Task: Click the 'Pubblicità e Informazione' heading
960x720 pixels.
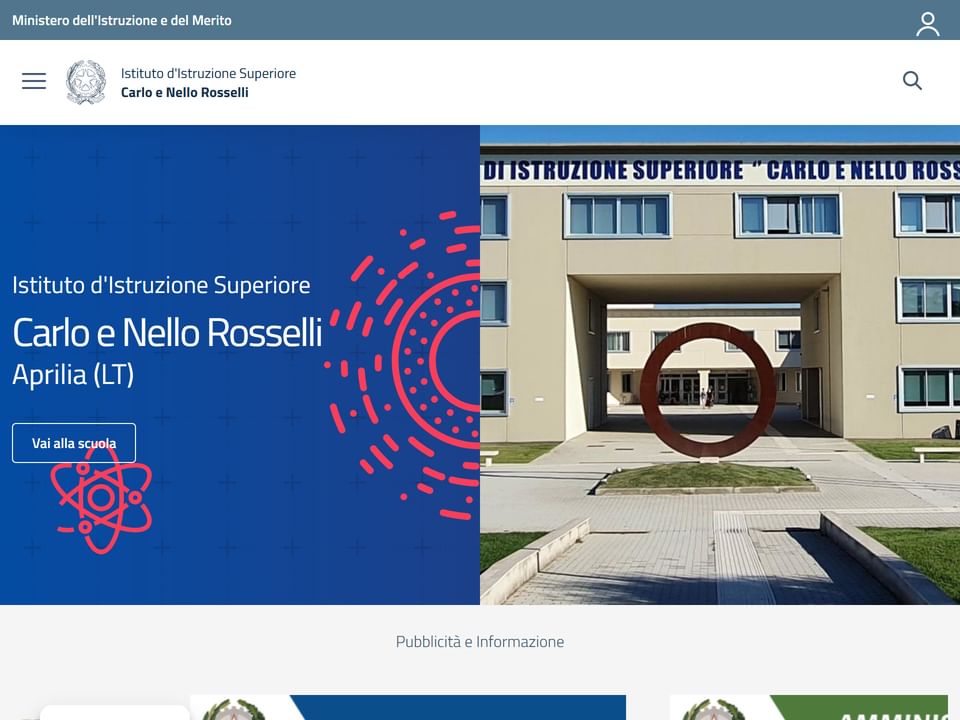Action: (x=480, y=642)
